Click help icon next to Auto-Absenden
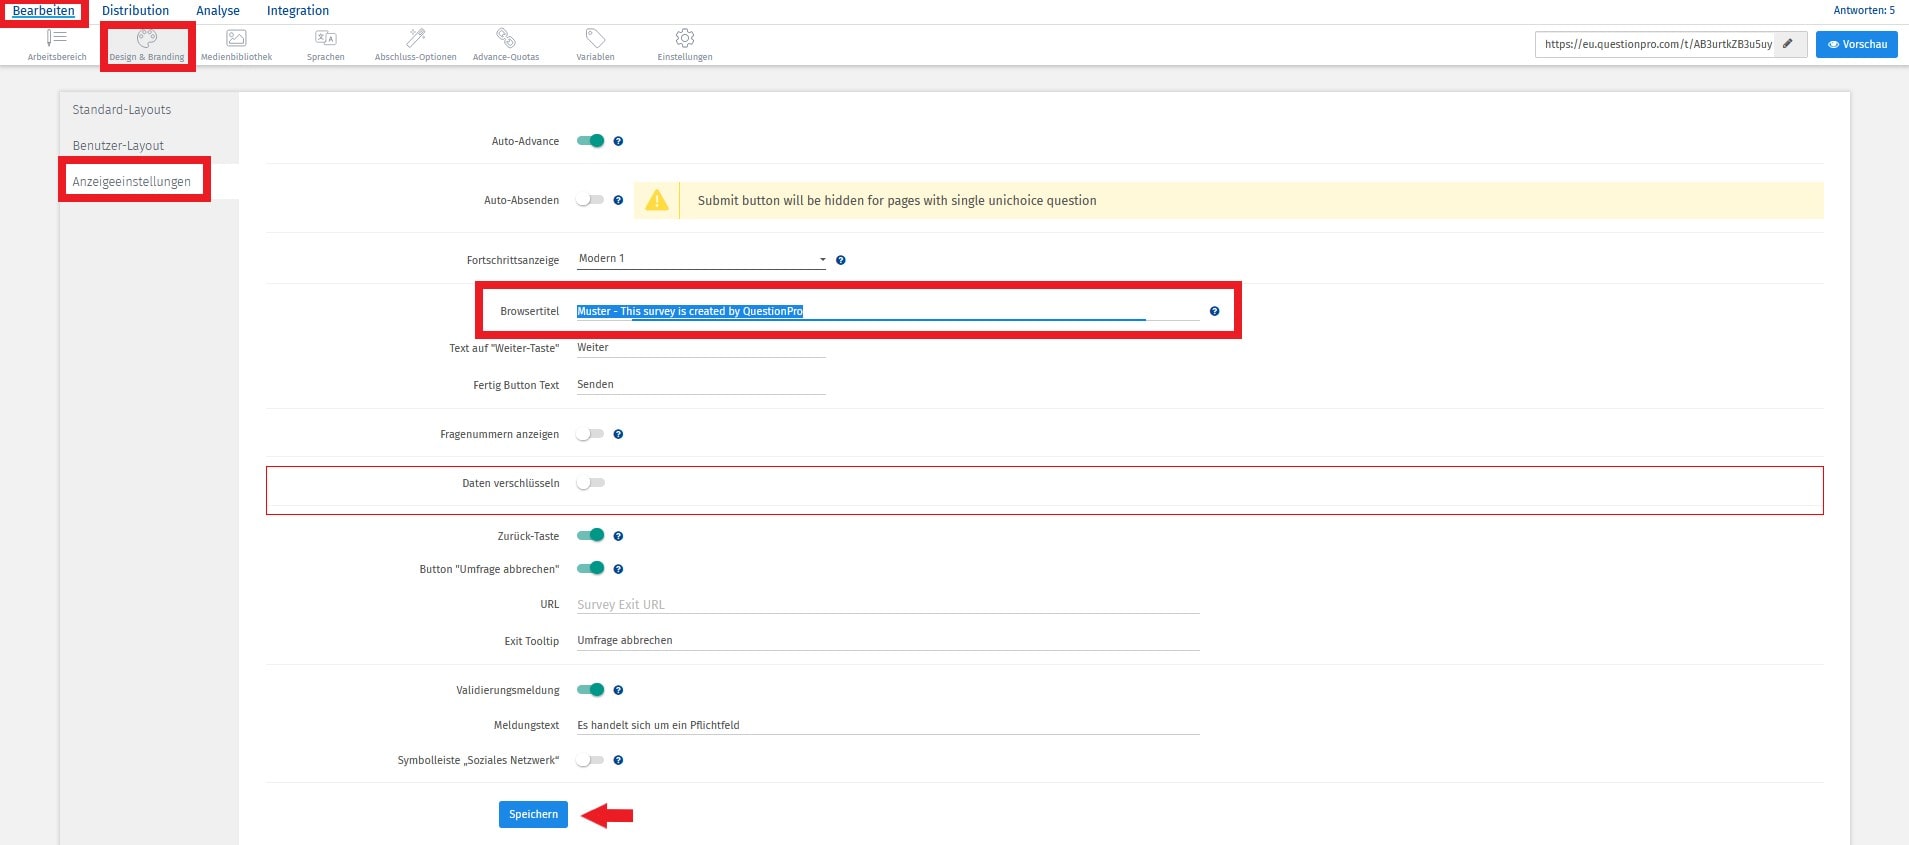Image resolution: width=1909 pixels, height=845 pixels. [618, 200]
